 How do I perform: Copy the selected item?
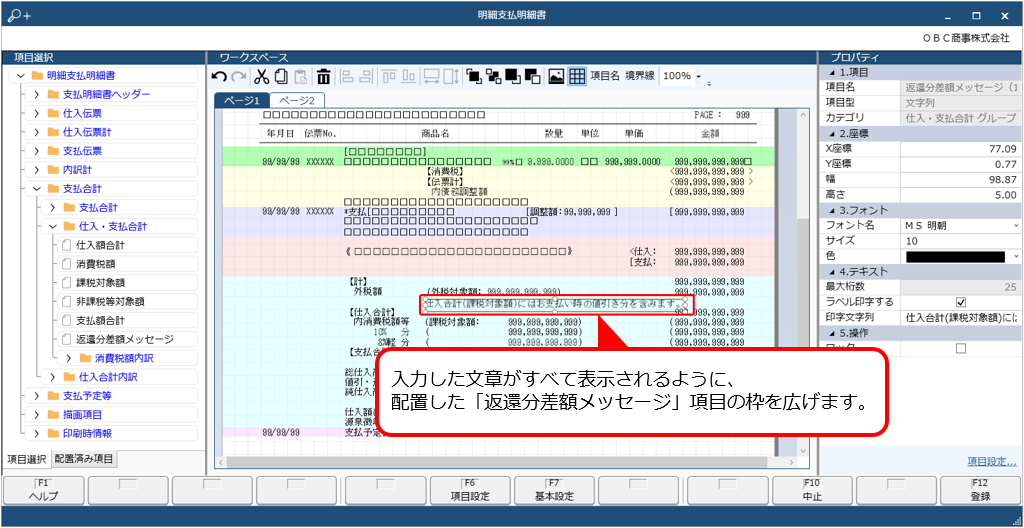pyautogui.click(x=281, y=76)
